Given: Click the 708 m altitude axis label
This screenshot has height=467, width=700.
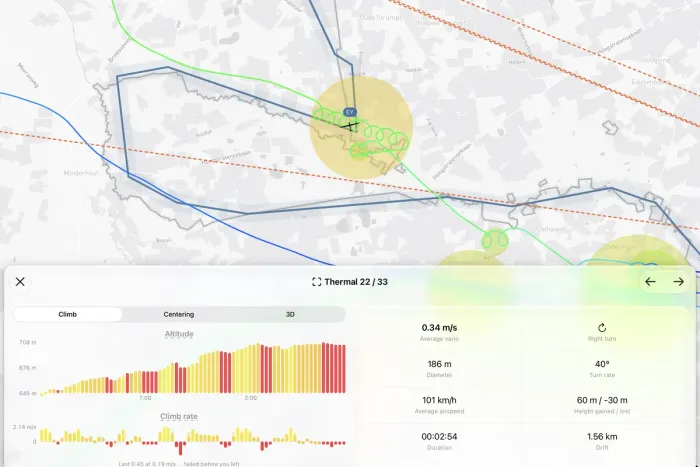Looking at the screenshot, I should (x=28, y=342).
